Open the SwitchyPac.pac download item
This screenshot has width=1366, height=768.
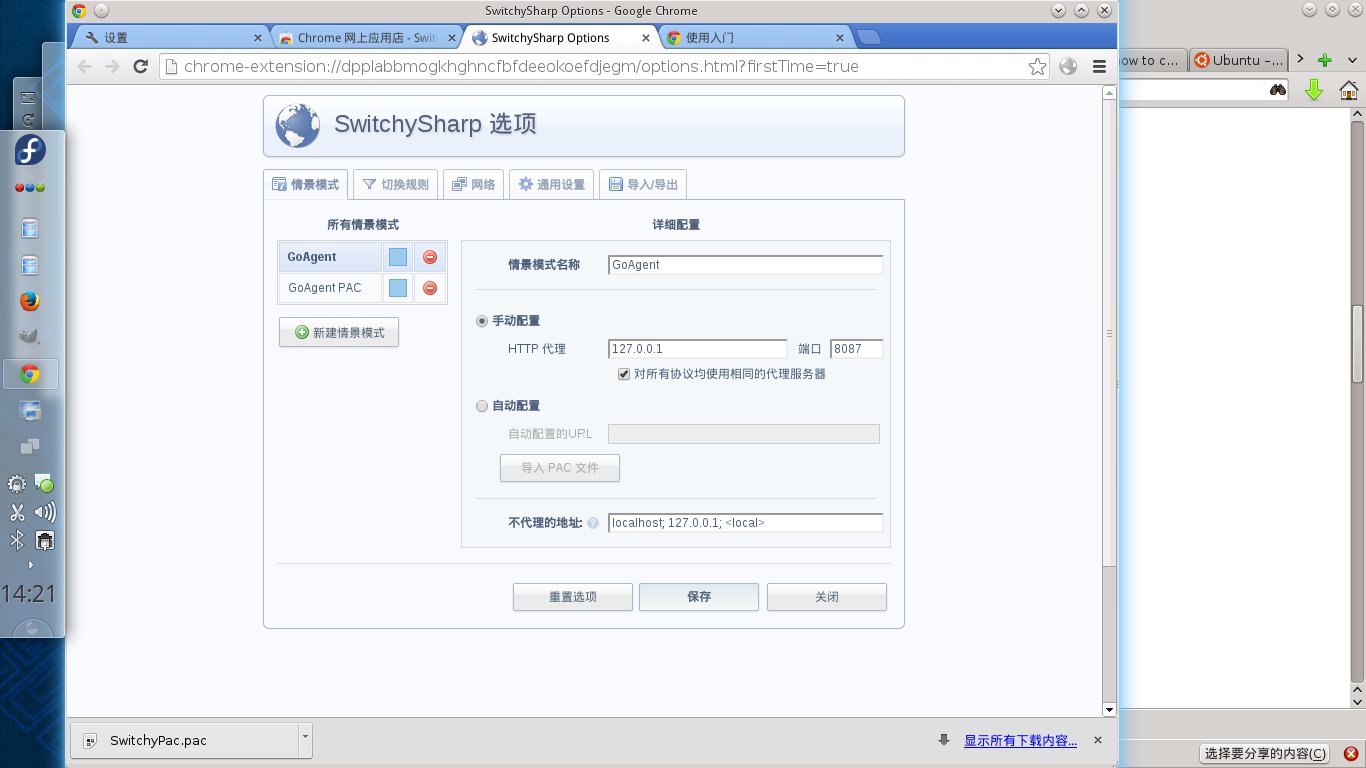click(x=185, y=741)
